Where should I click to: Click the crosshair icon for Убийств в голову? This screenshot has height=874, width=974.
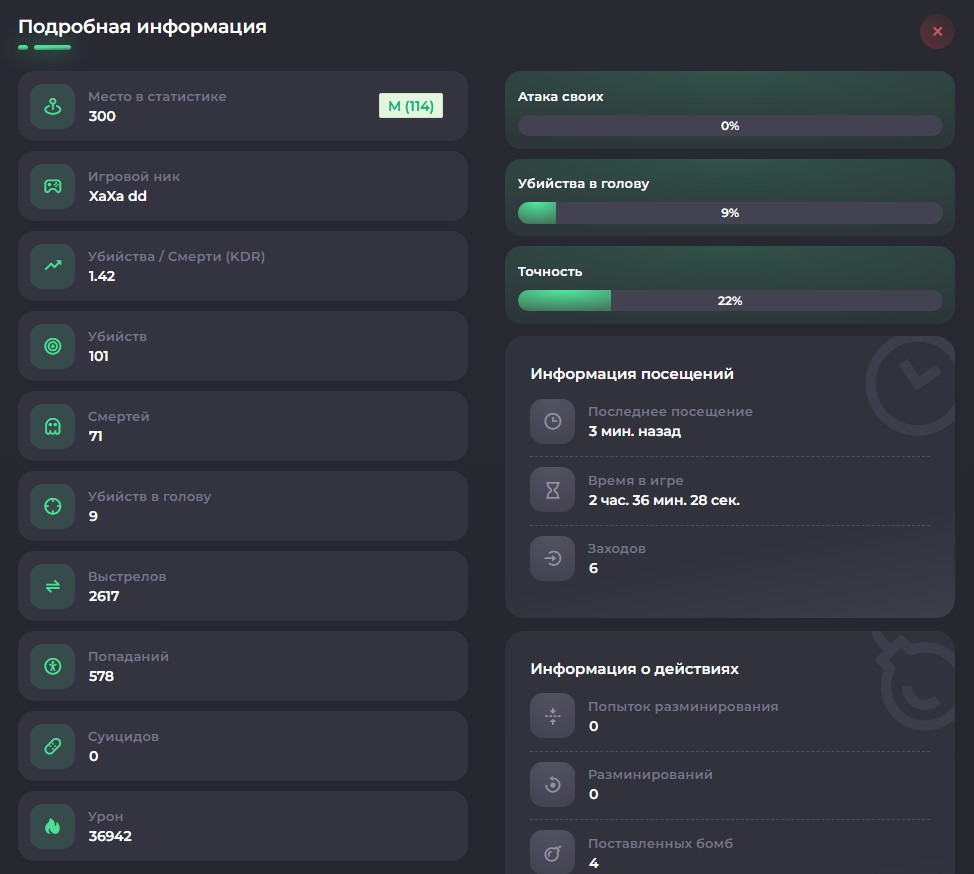53,506
